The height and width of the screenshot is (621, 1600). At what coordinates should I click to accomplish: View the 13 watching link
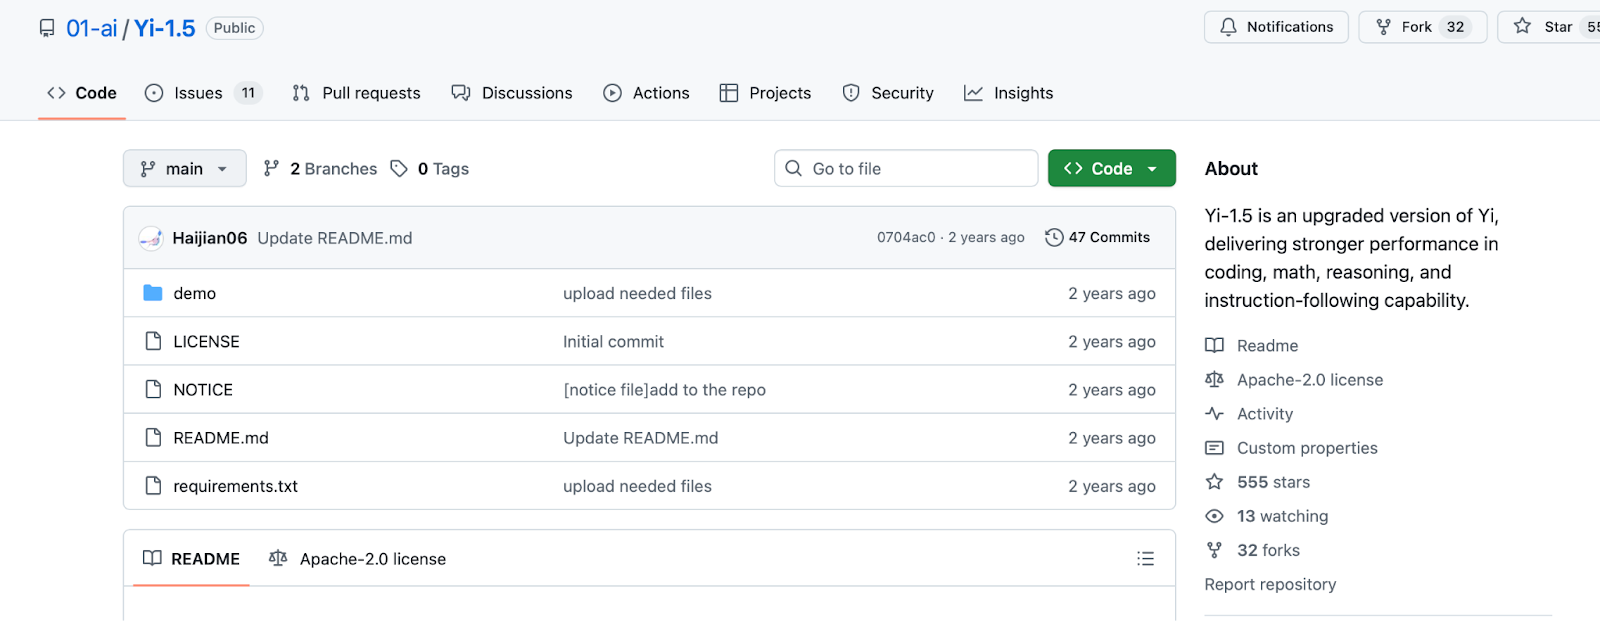(1282, 515)
